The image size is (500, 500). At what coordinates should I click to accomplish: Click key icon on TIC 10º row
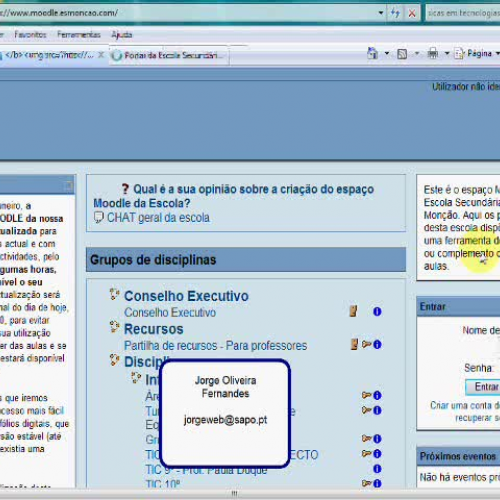pos(366,483)
